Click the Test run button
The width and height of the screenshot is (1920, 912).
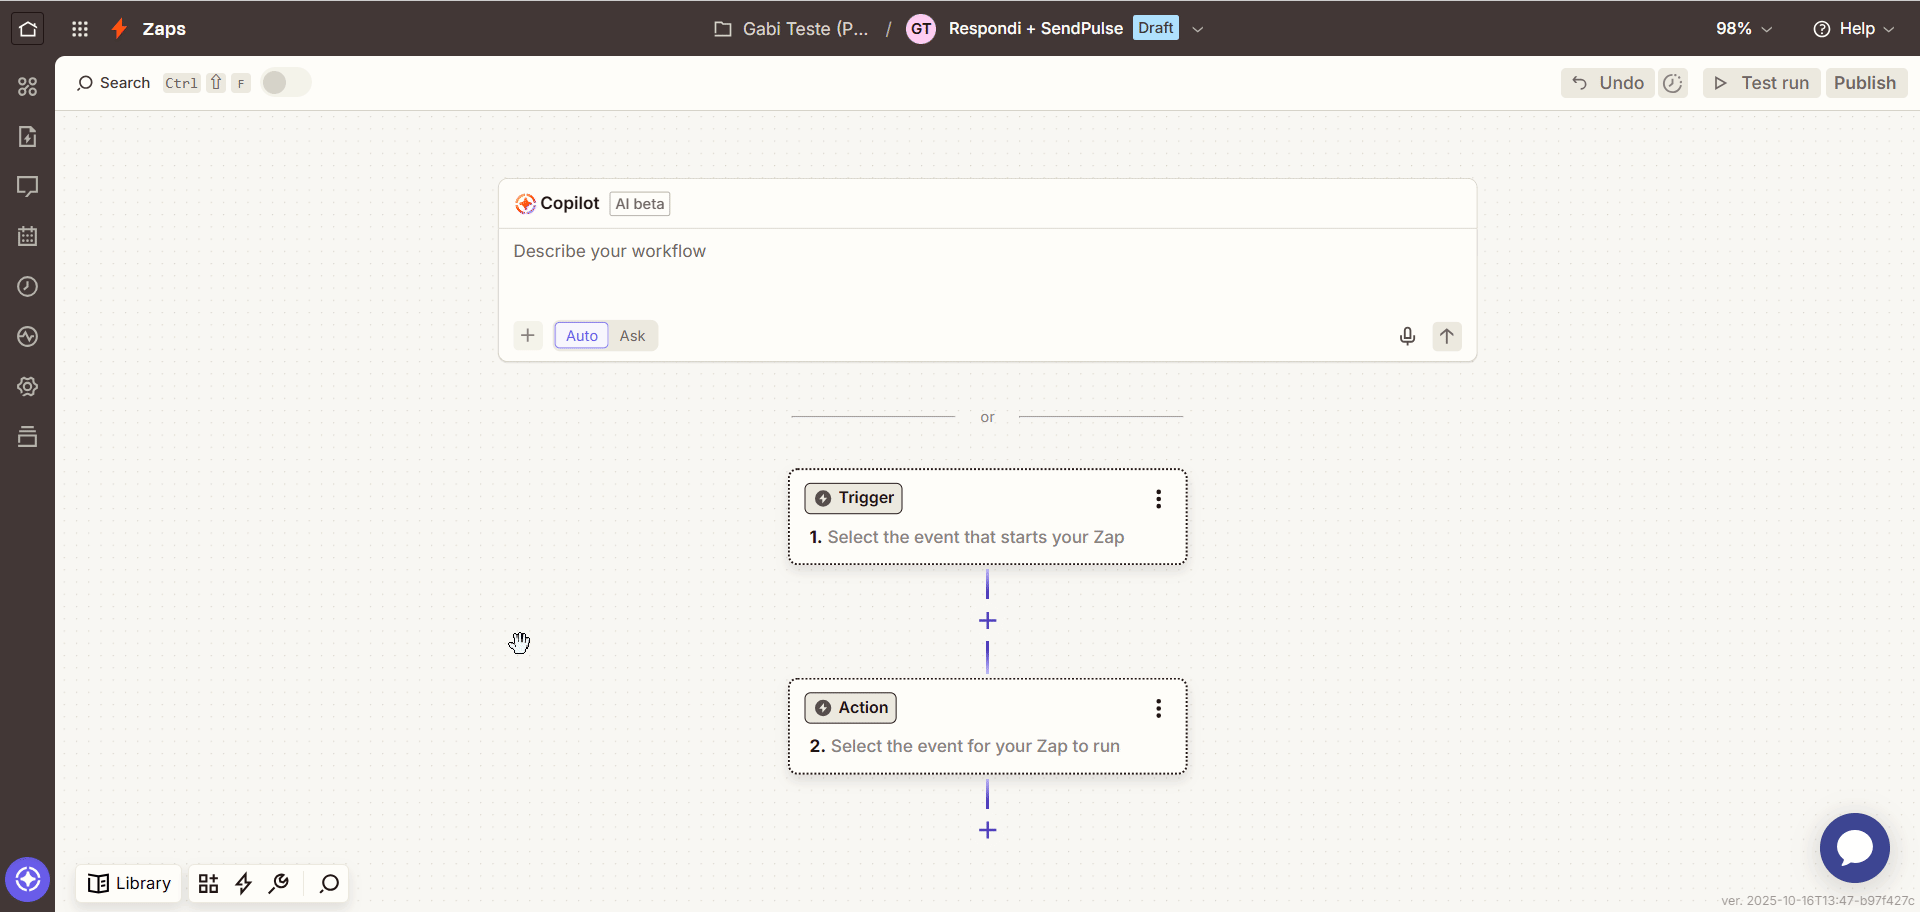pyautogui.click(x=1761, y=83)
